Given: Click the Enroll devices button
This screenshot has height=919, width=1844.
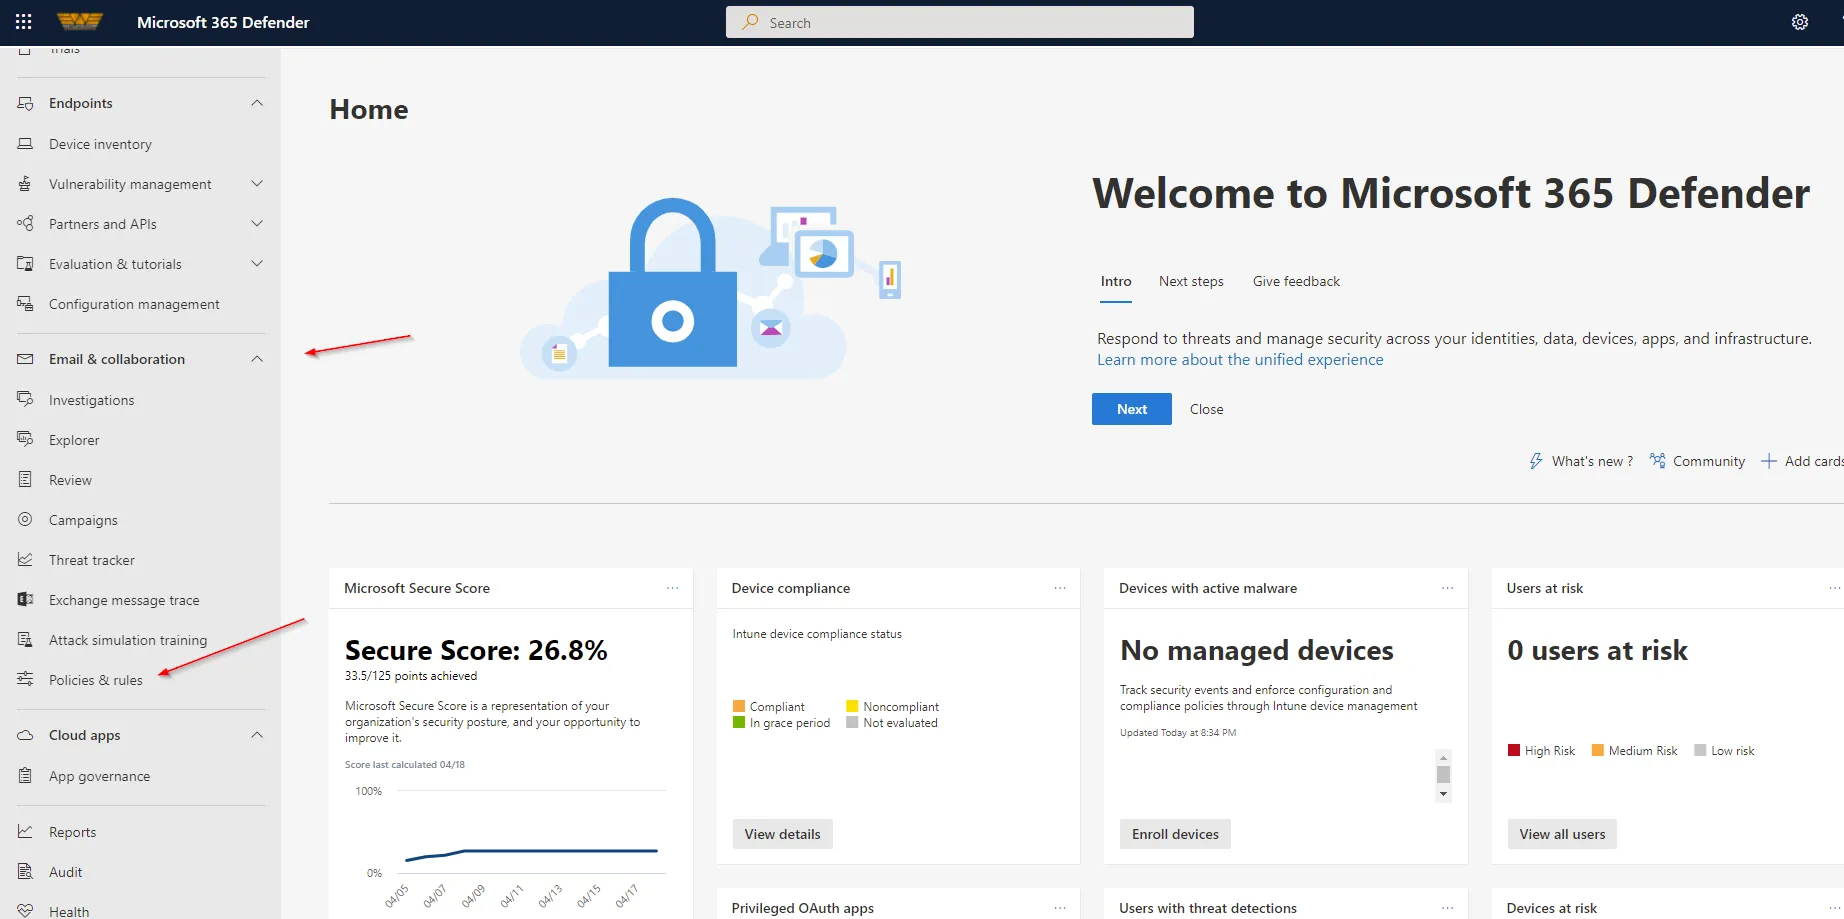Looking at the screenshot, I should (1175, 834).
